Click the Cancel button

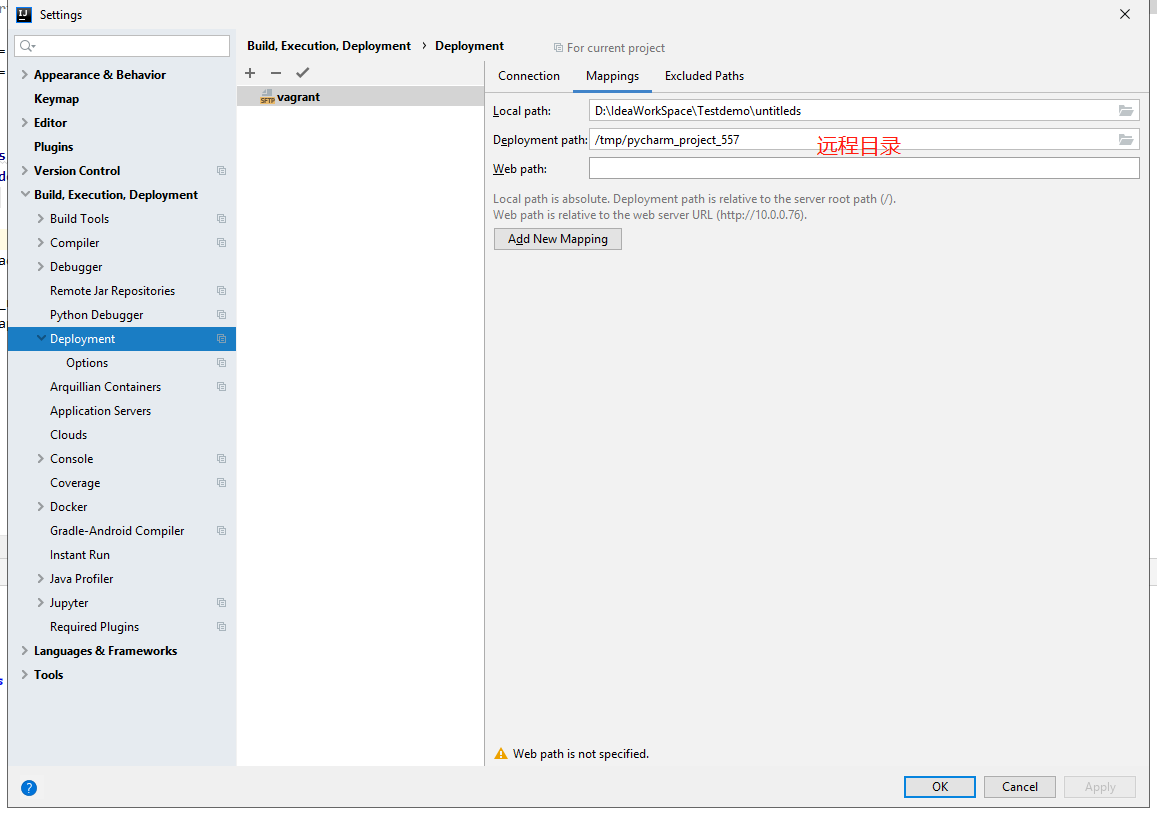[1020, 787]
